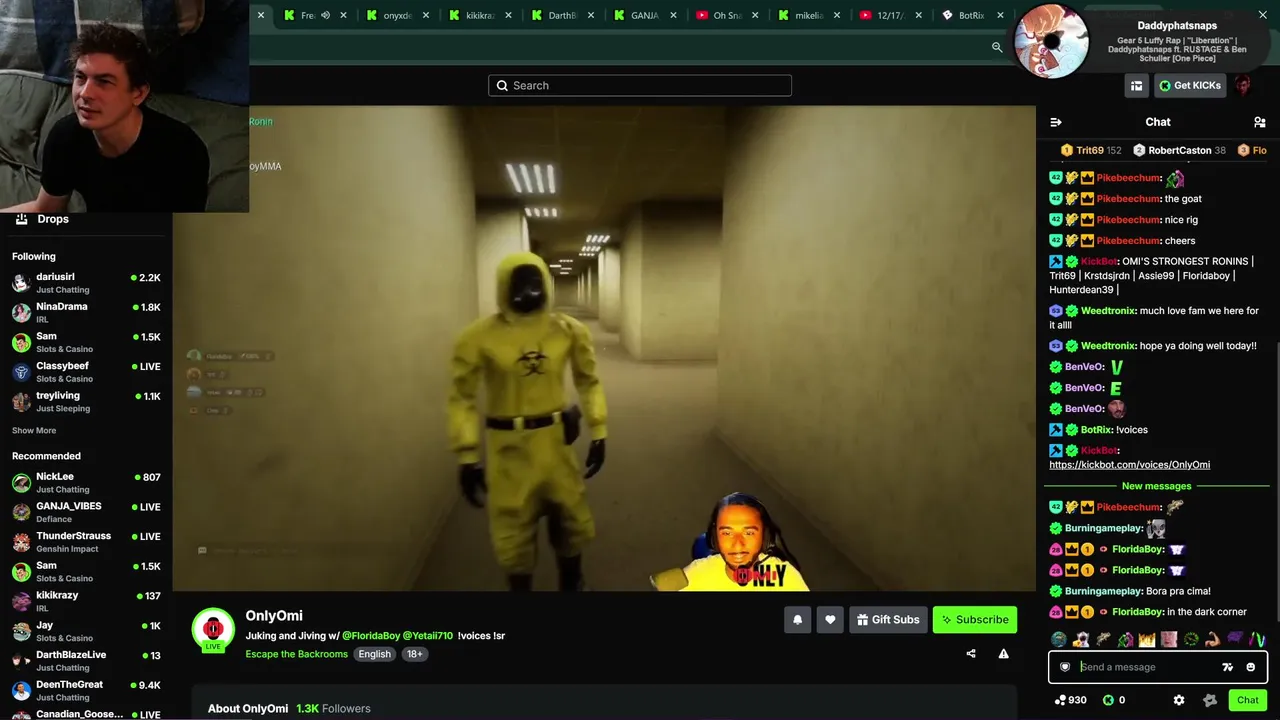Screen dimensions: 1280x720
Task: Open treyliving channel in Following list
Action: coord(86,402)
